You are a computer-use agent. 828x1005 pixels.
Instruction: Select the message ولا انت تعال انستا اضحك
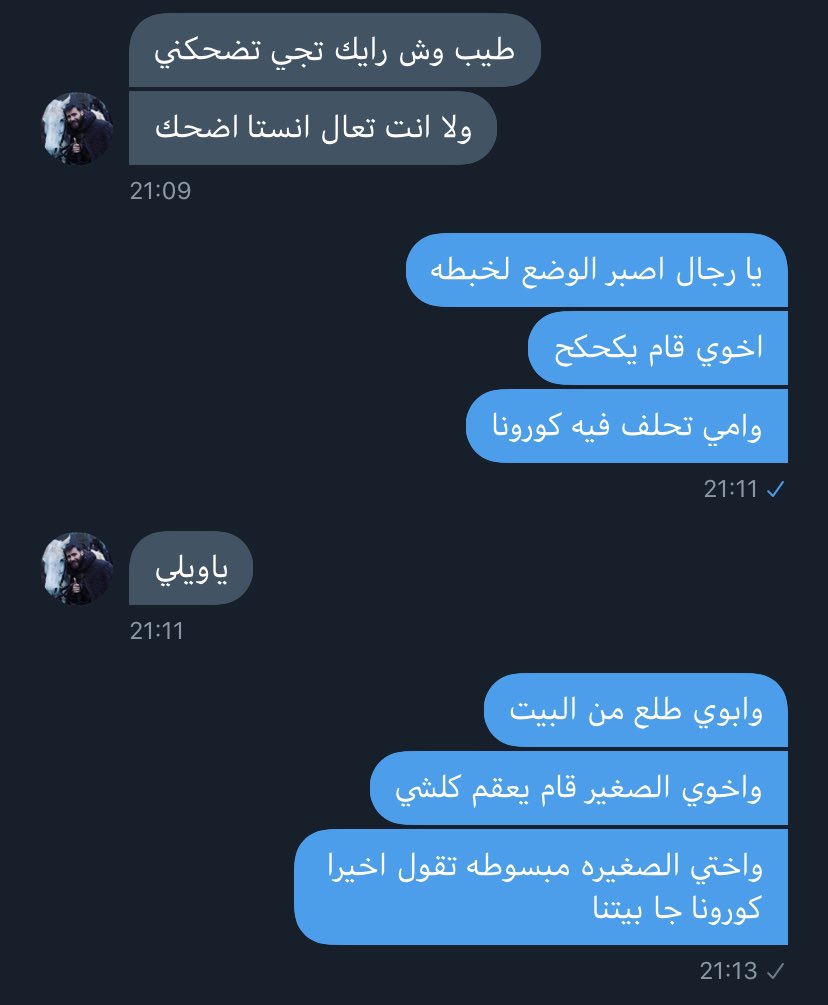point(313,128)
